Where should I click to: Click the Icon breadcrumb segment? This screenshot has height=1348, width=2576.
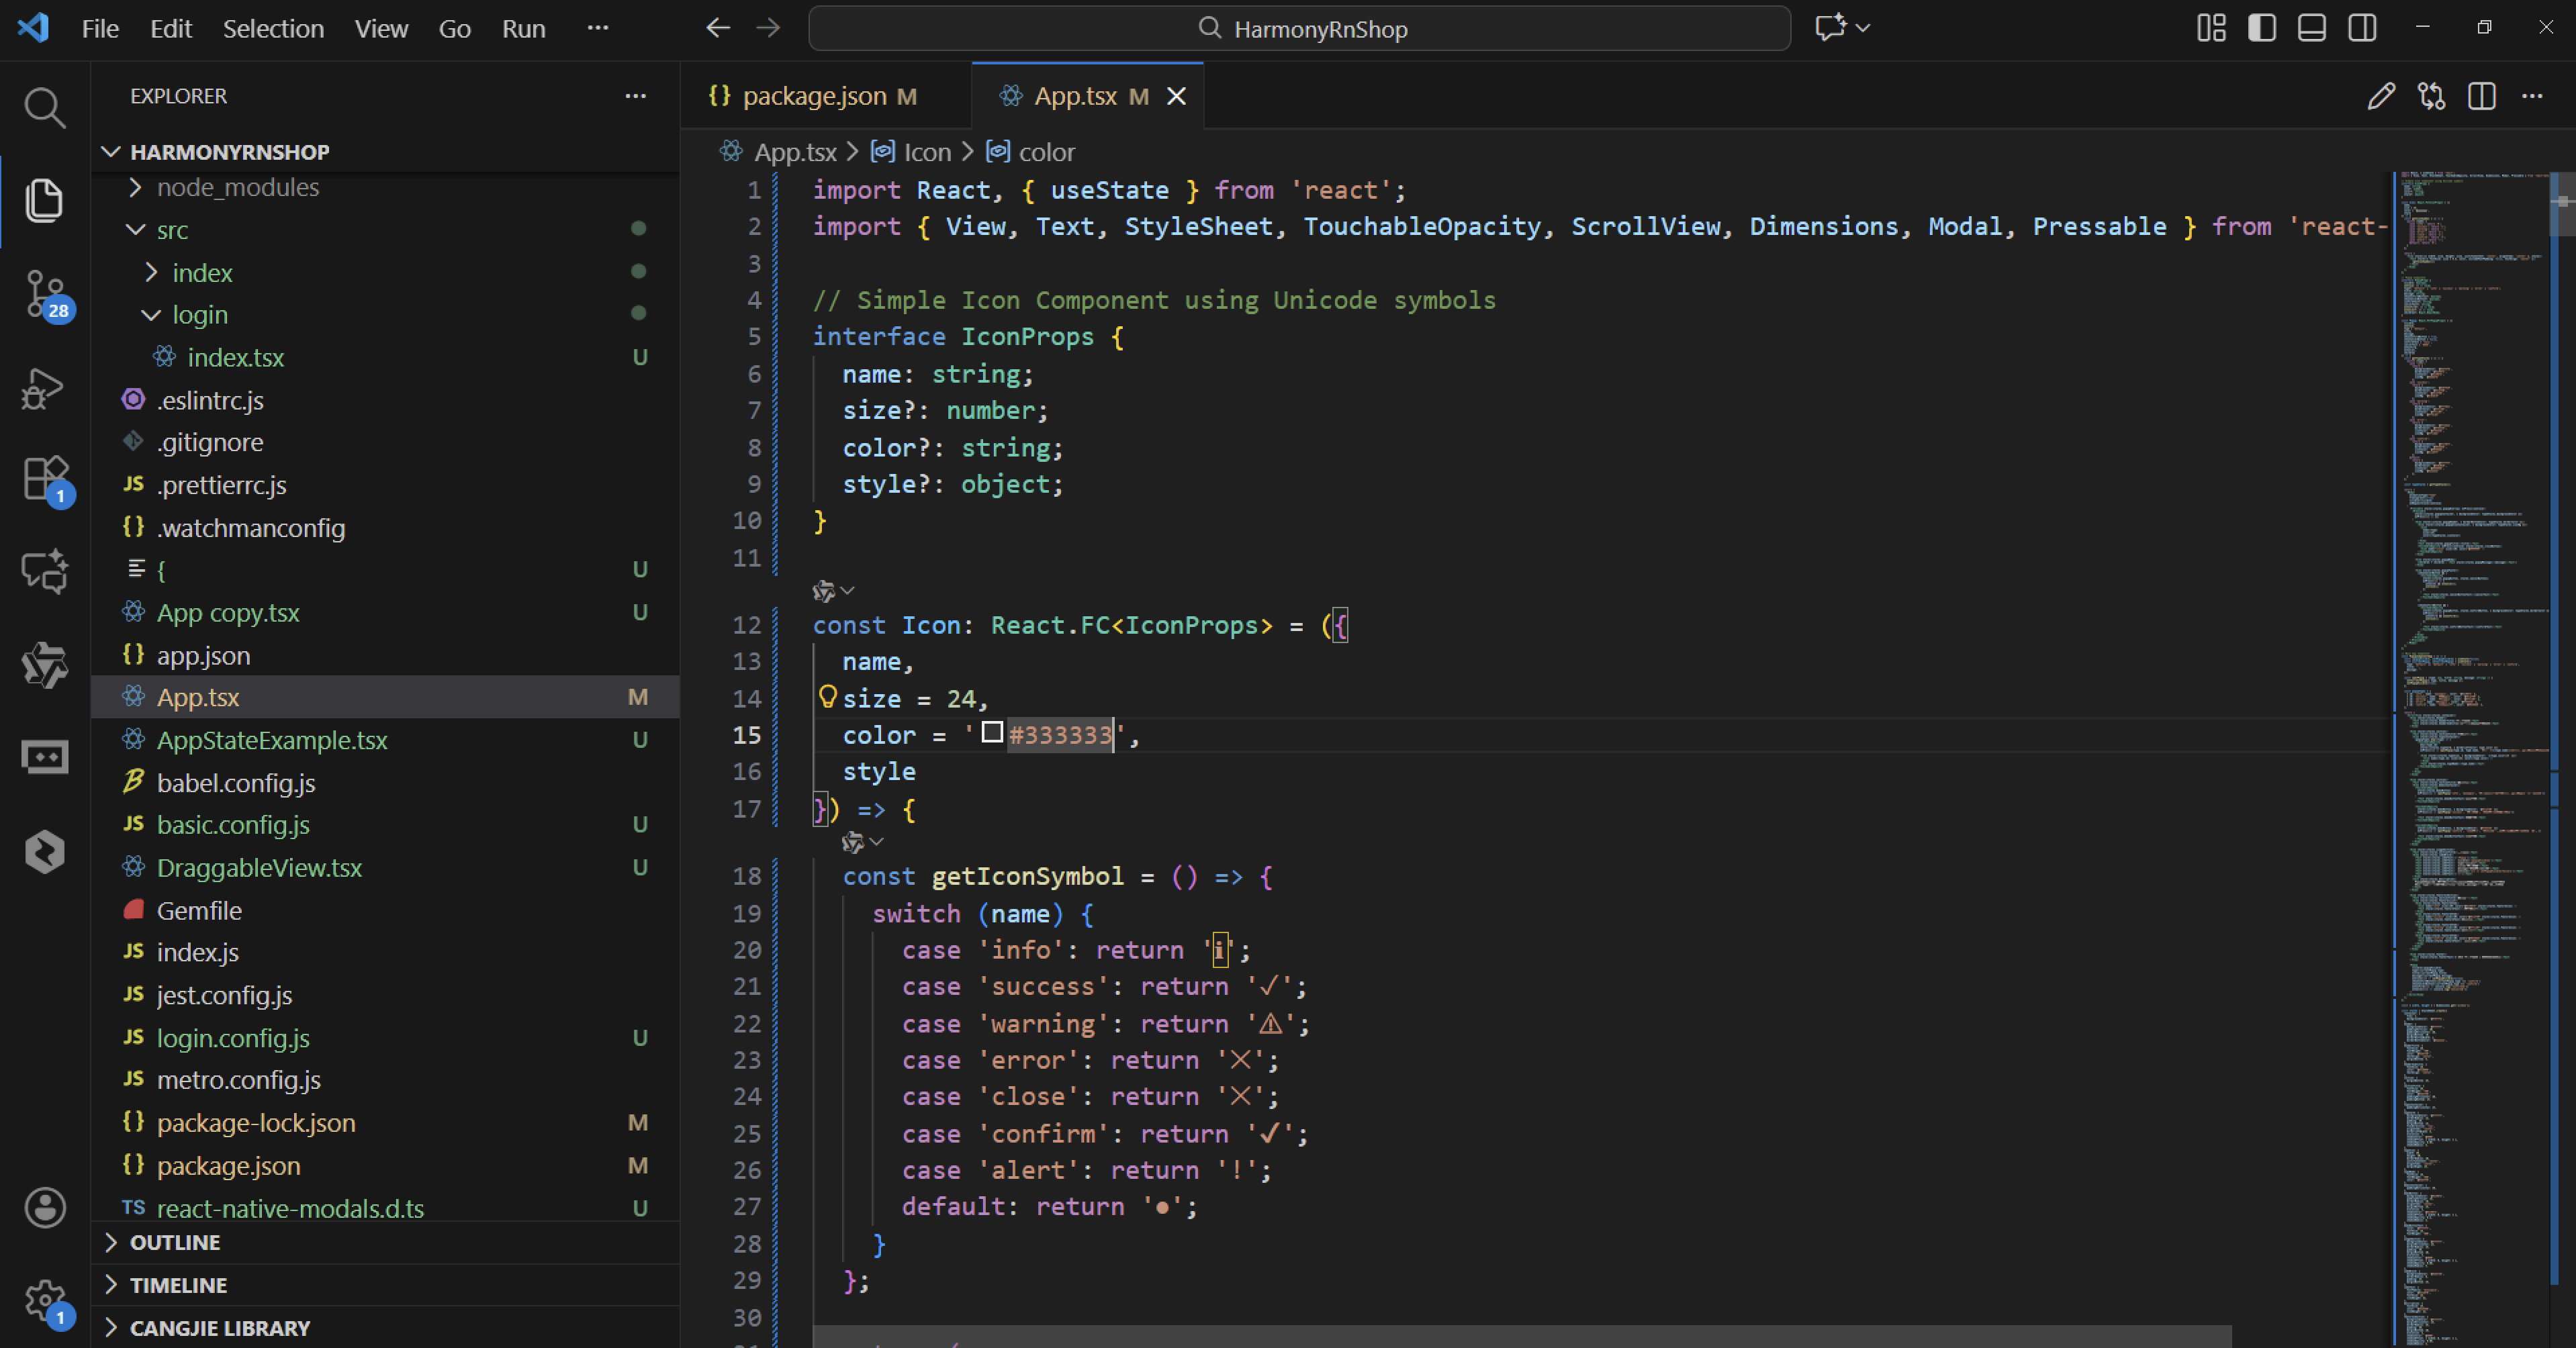(926, 152)
